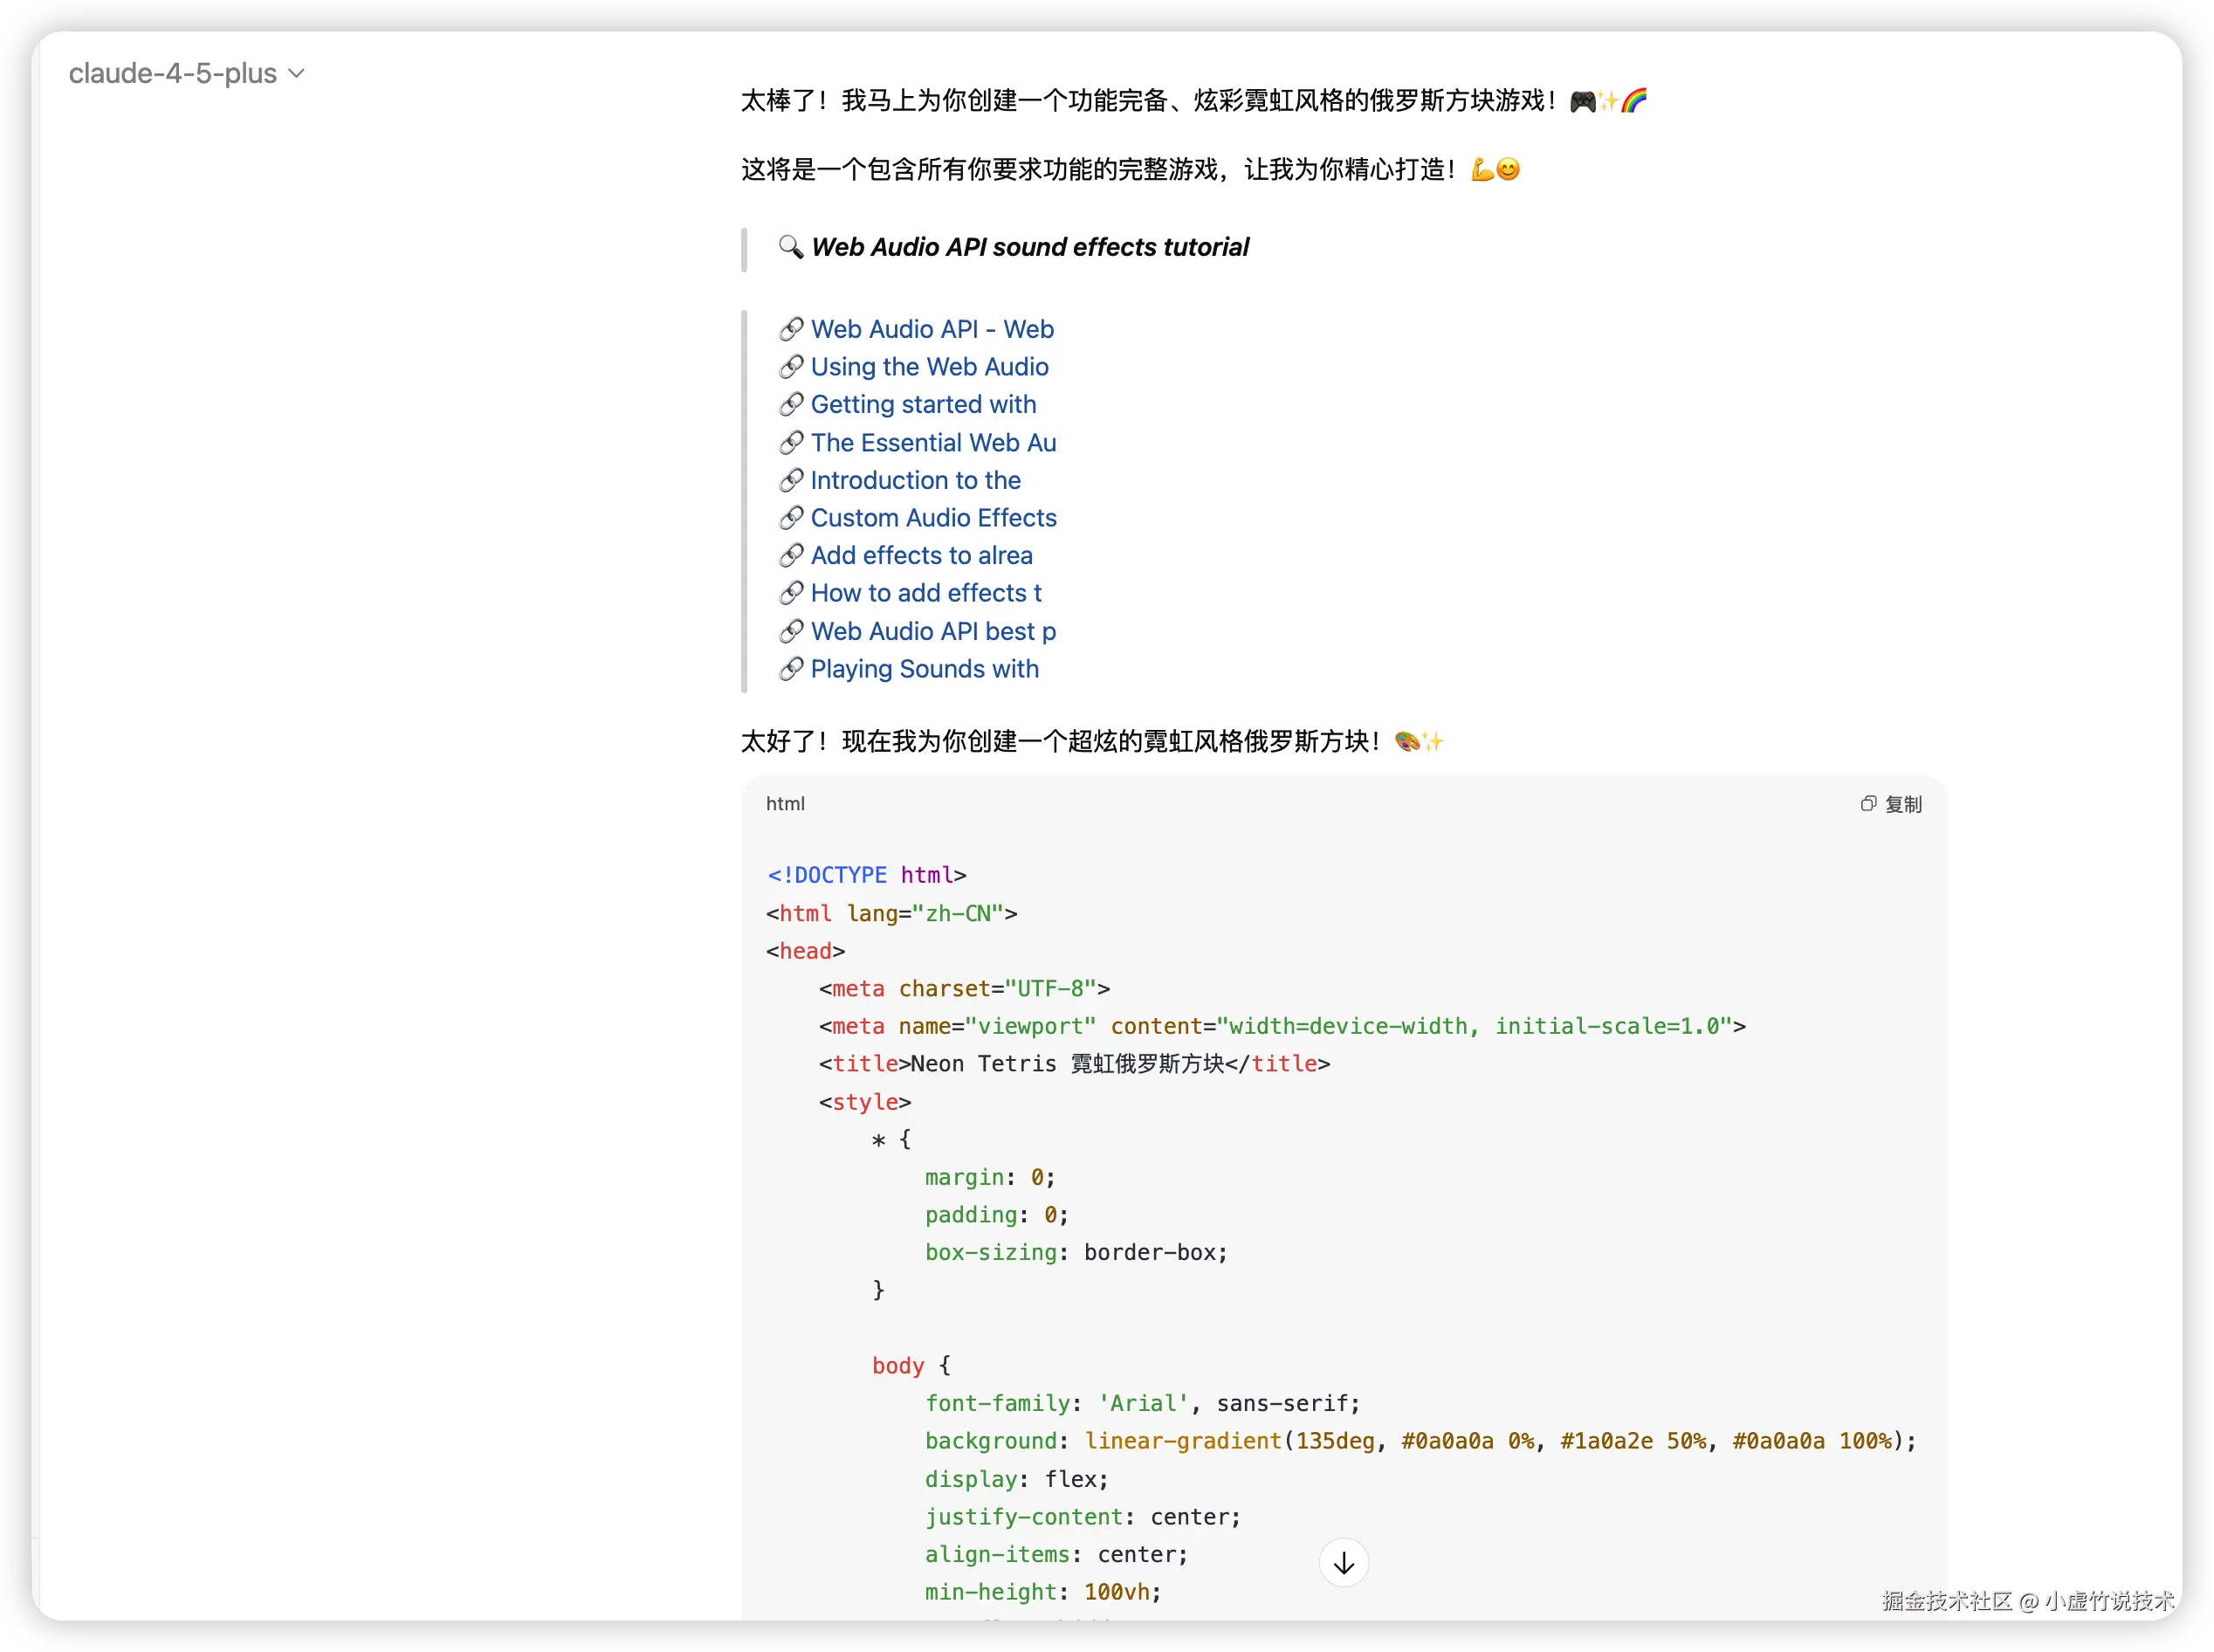Open the 'The Essential Web Au' link

tap(932, 442)
